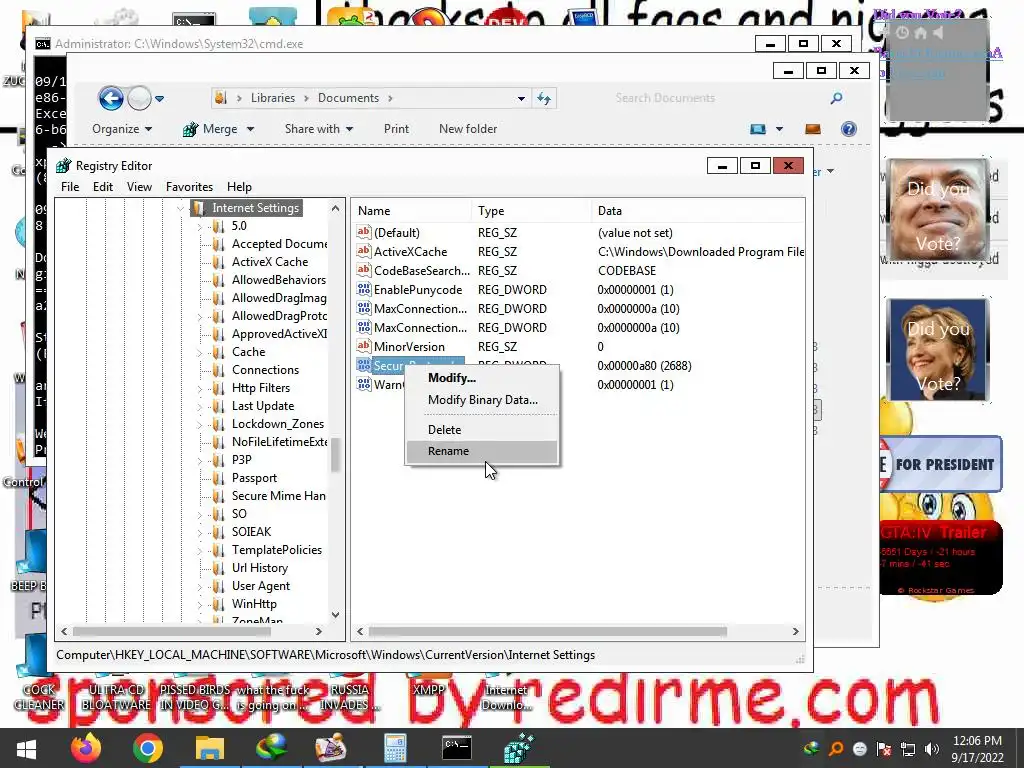Select the Passport key folder icon
The height and width of the screenshot is (768, 1024).
click(x=218, y=478)
